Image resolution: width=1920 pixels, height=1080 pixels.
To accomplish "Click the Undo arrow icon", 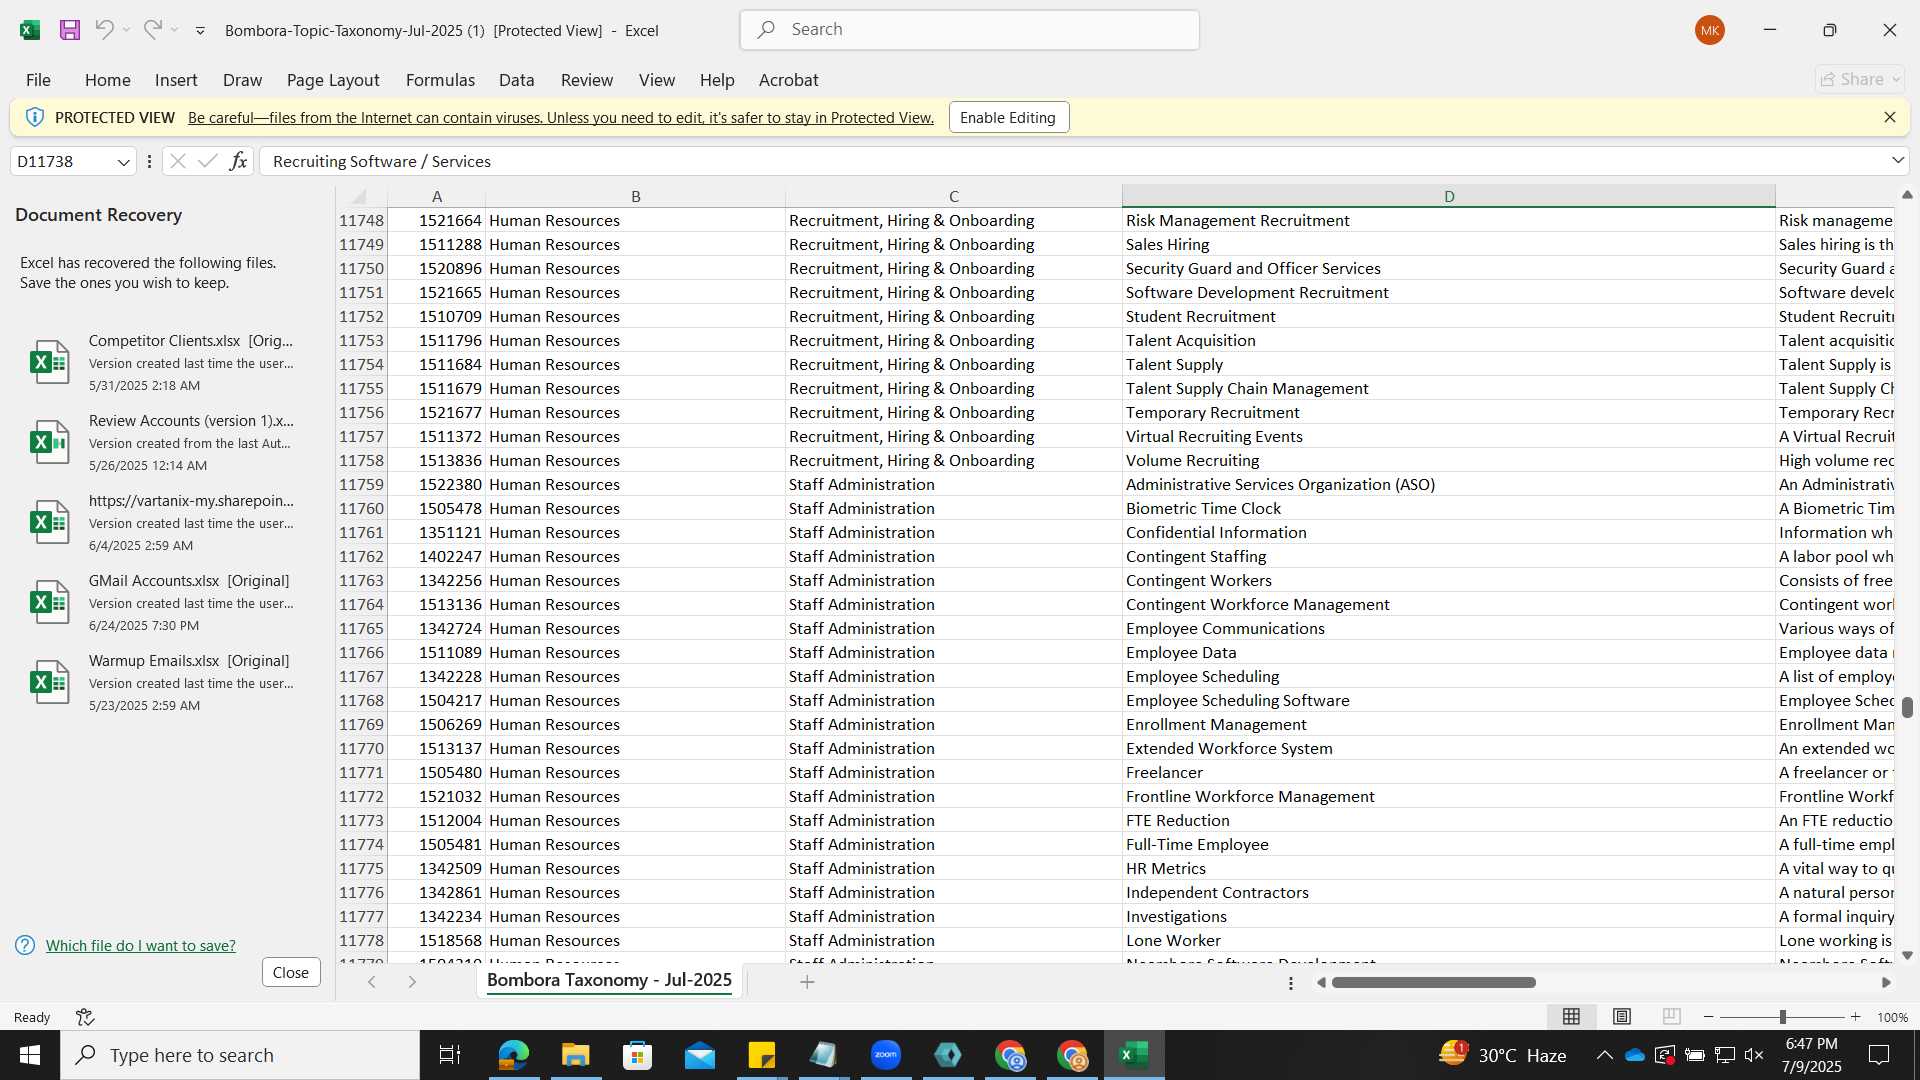I will (x=104, y=30).
